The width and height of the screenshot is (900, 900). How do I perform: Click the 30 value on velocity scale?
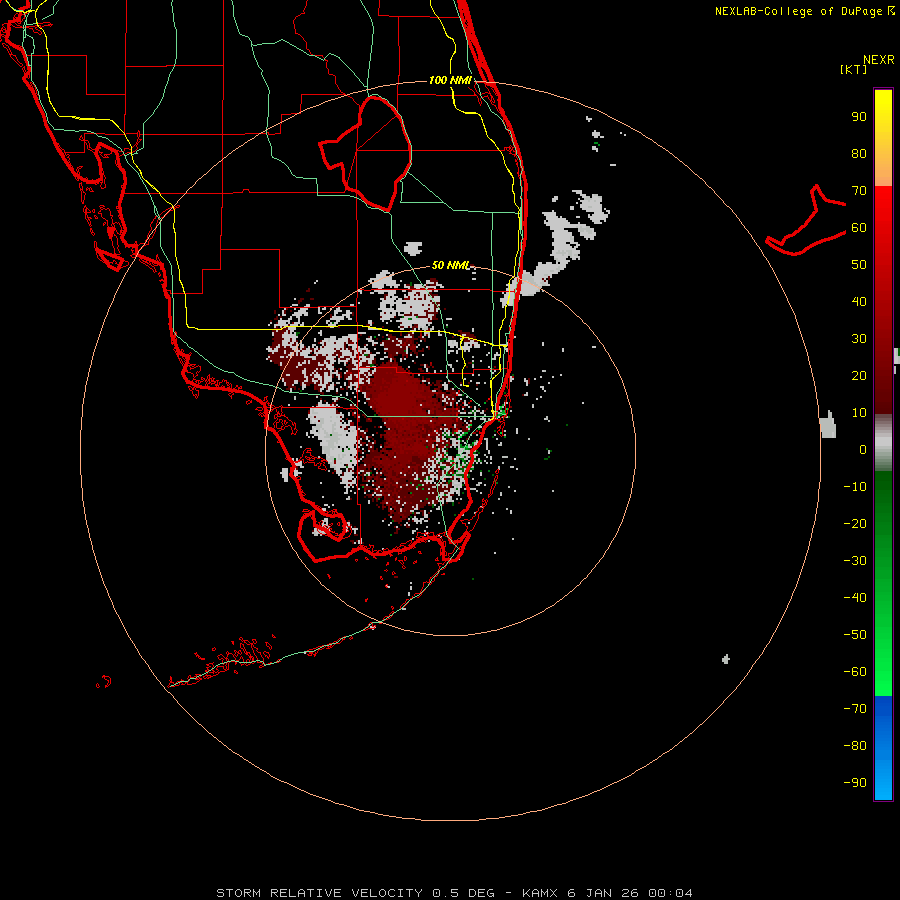(859, 339)
